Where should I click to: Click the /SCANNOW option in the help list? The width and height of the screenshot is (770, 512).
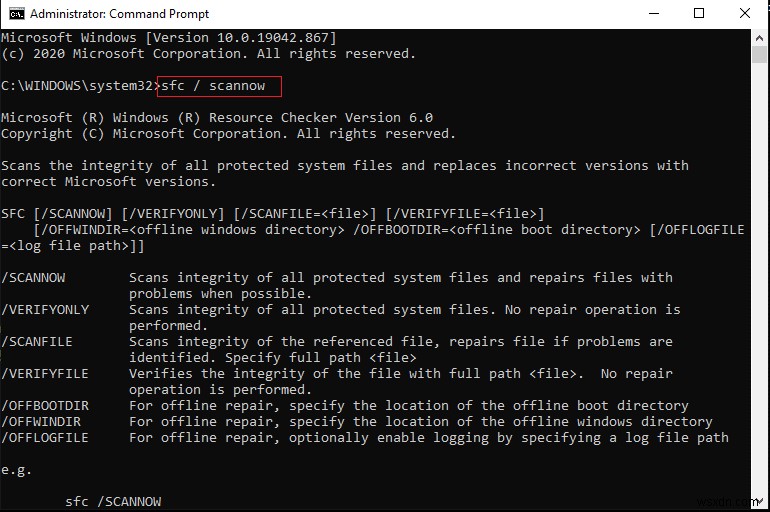[33, 278]
